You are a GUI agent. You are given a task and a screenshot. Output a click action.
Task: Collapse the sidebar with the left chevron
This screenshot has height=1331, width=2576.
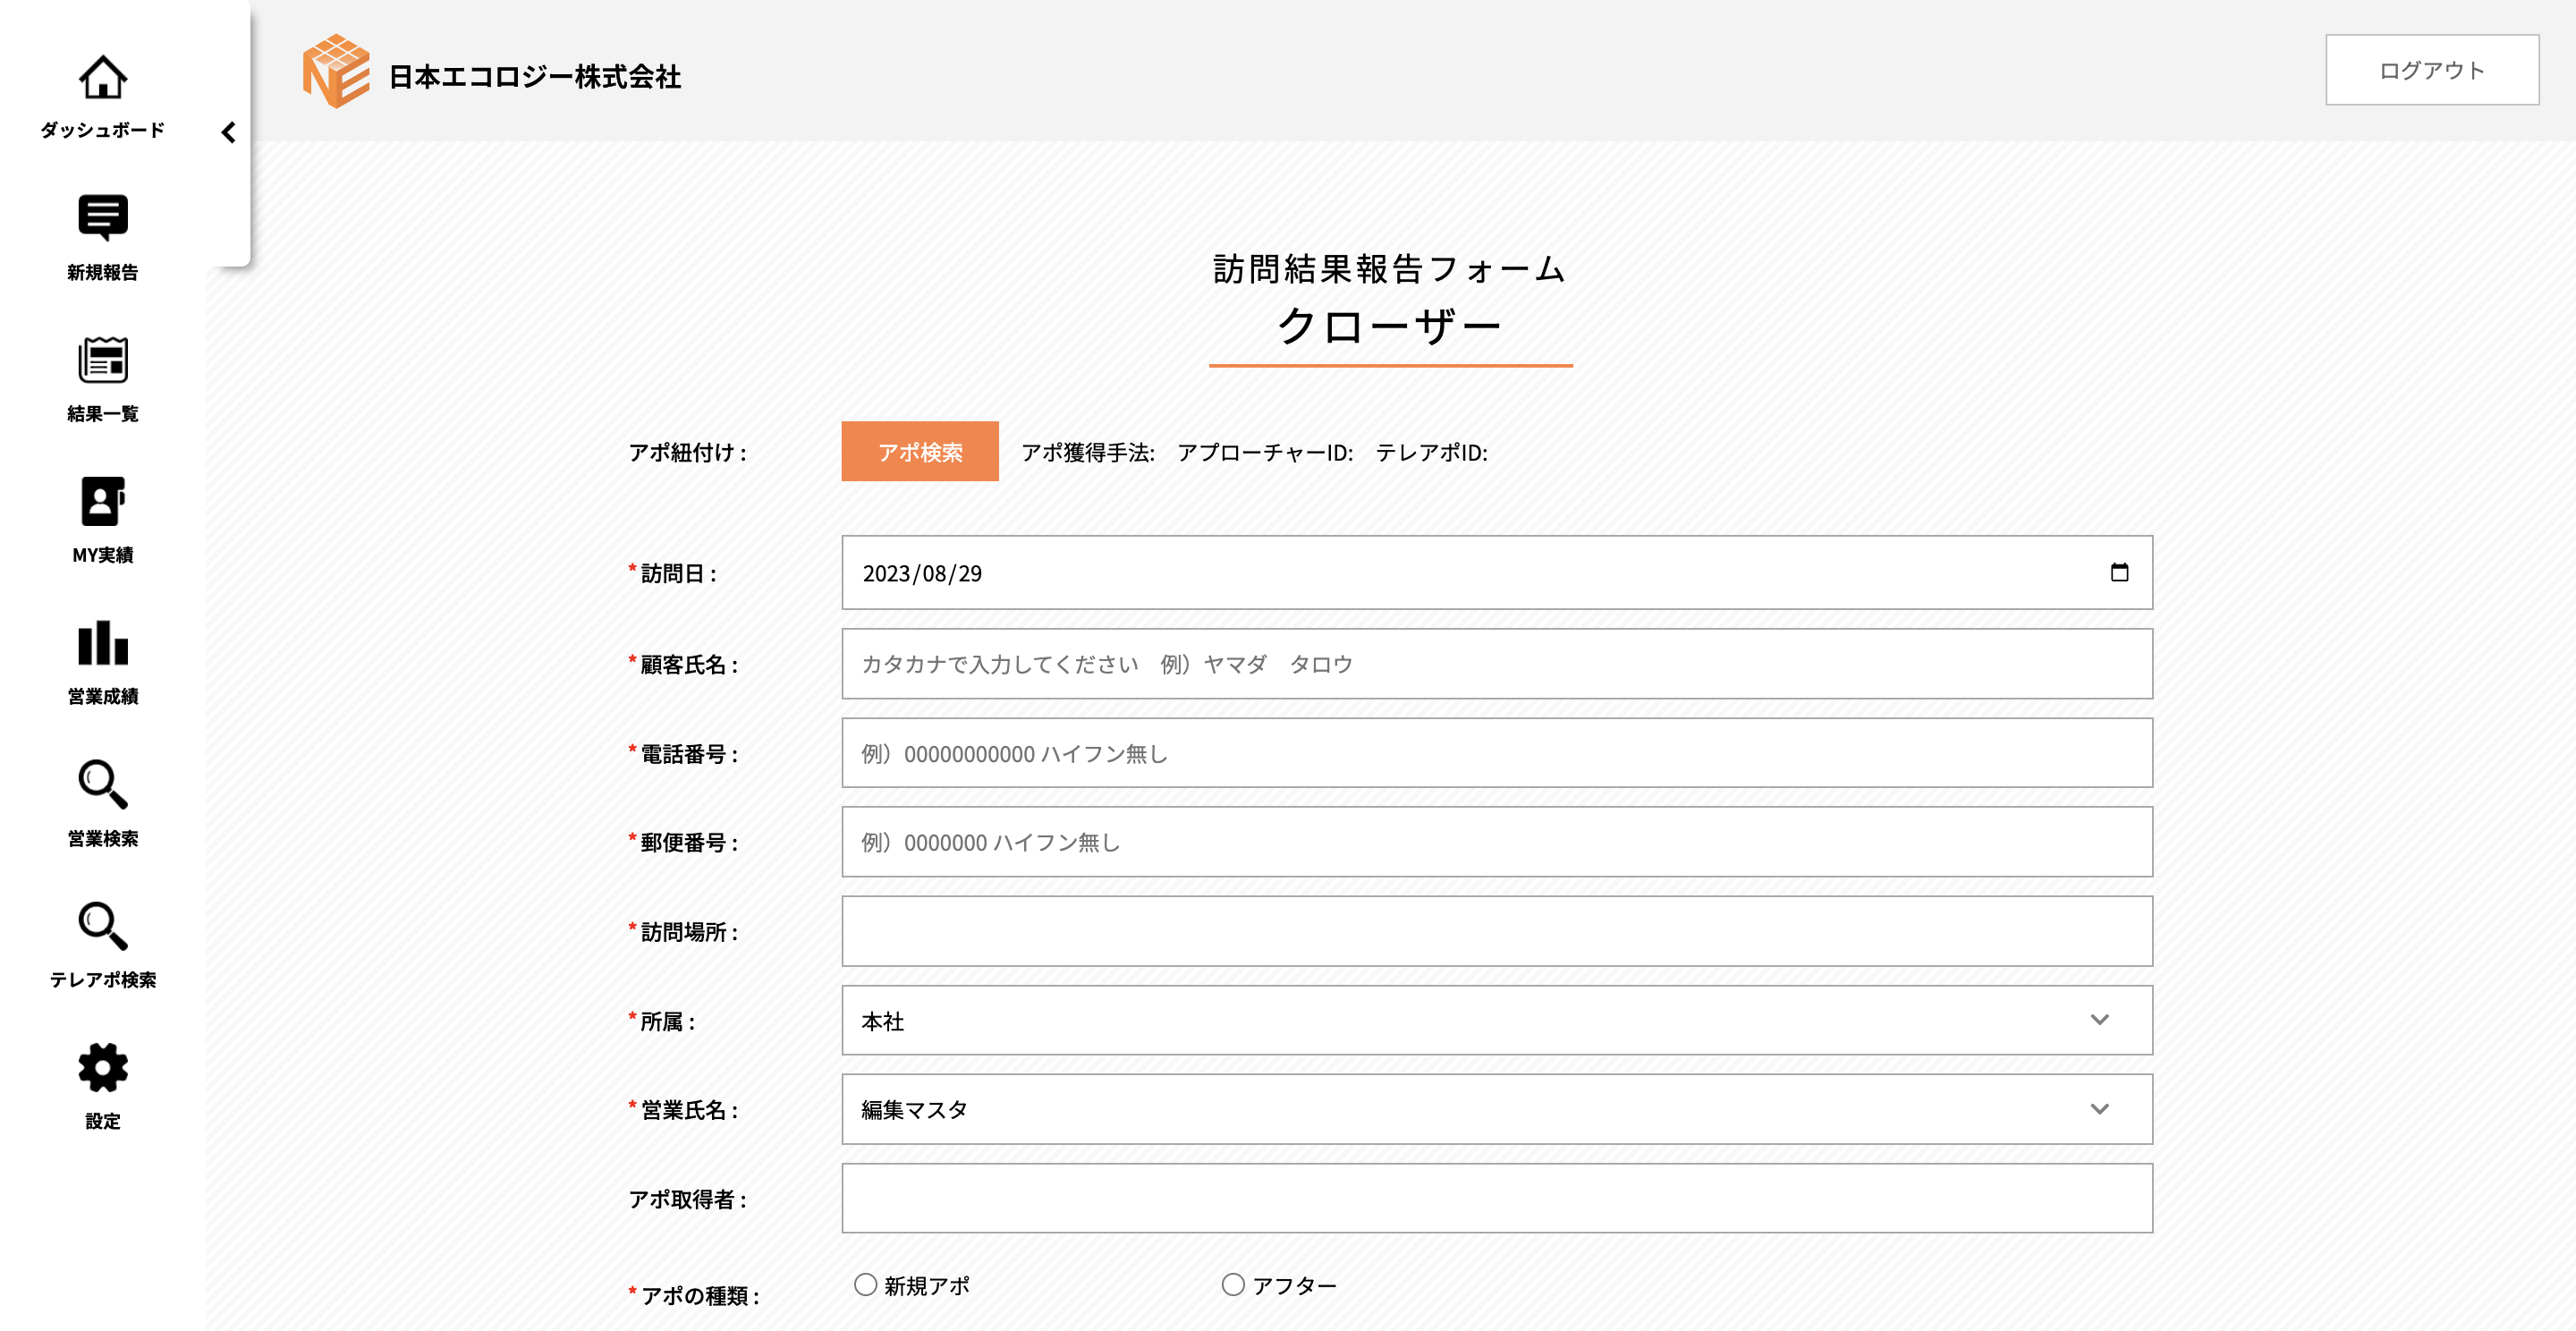[x=228, y=132]
